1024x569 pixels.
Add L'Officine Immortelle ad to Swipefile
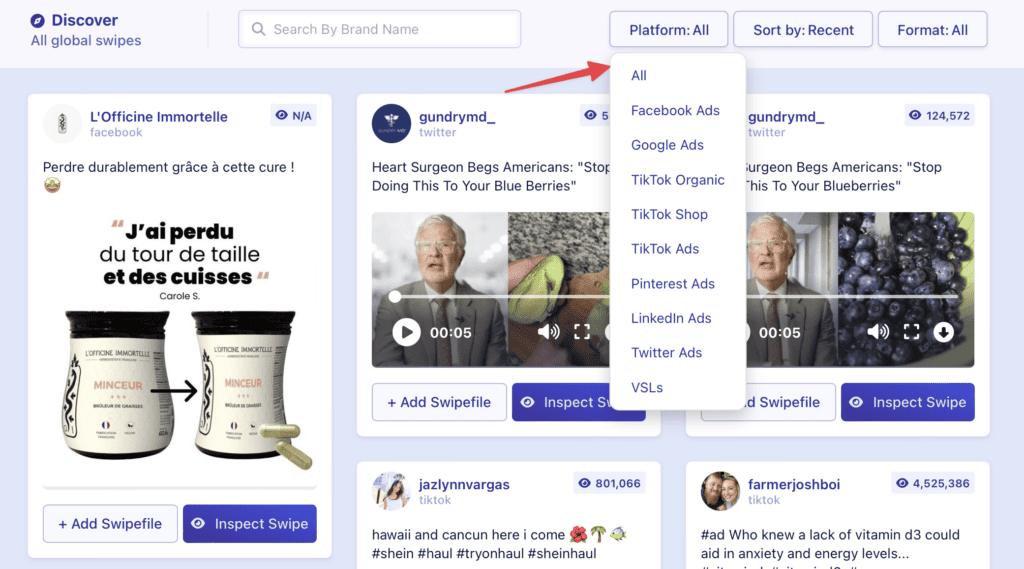click(110, 523)
